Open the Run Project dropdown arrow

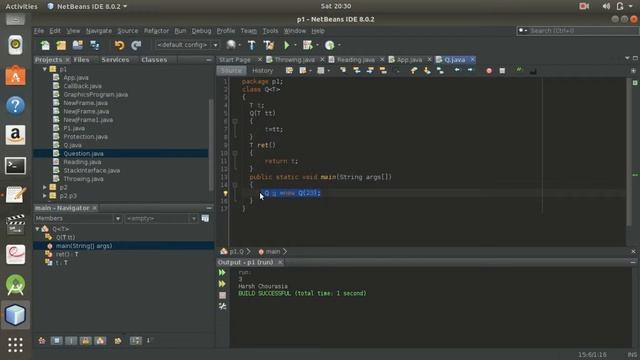tap(295, 45)
